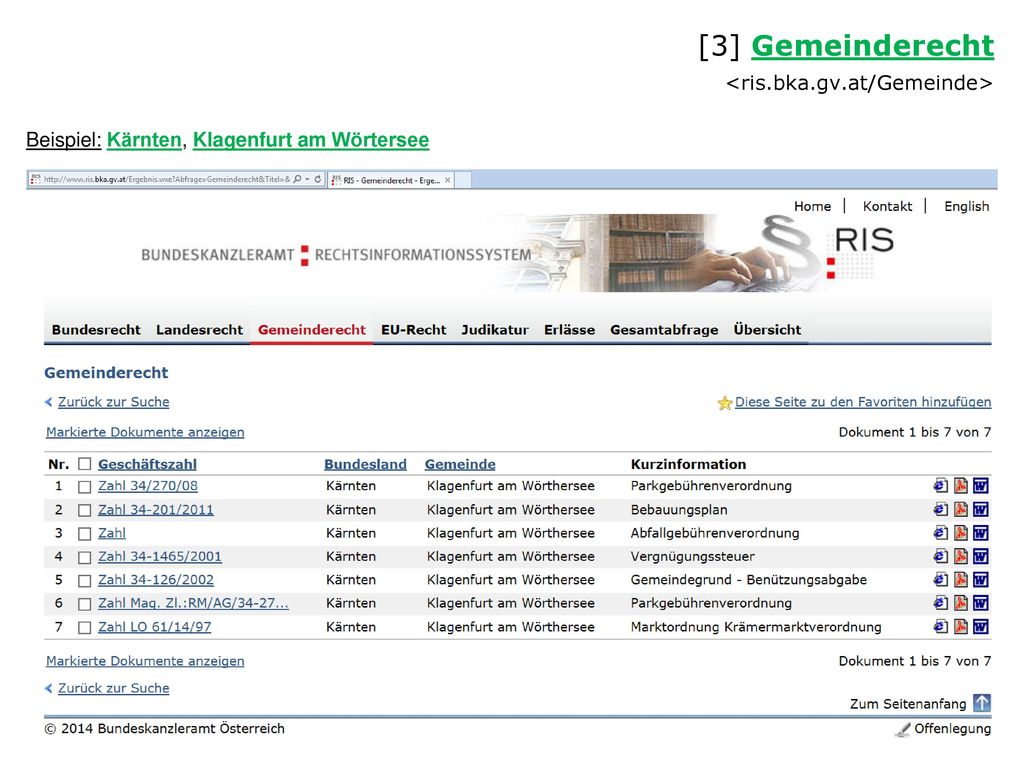Check the box for Zahl LO 61/14/97
The width and height of the screenshot is (1024, 768).
[x=84, y=628]
